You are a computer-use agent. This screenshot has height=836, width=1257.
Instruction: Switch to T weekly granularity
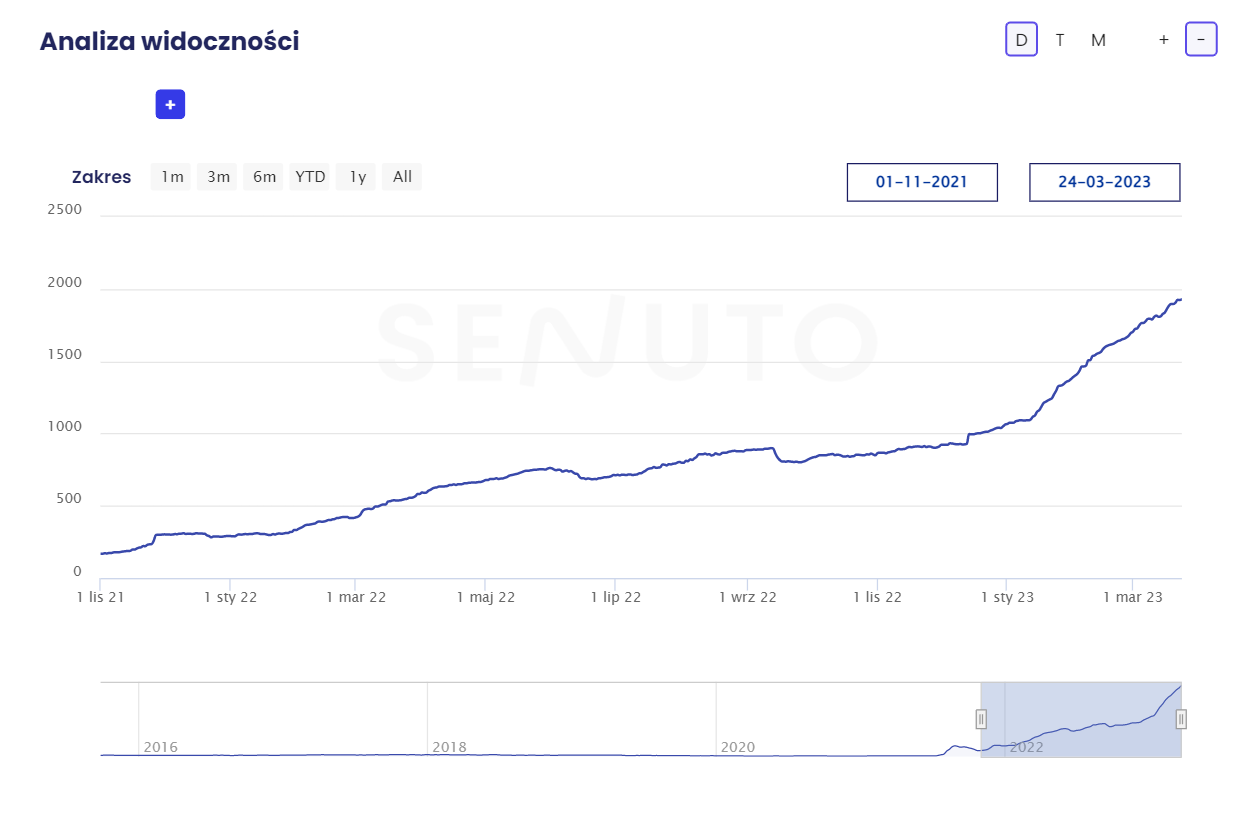pos(1060,40)
